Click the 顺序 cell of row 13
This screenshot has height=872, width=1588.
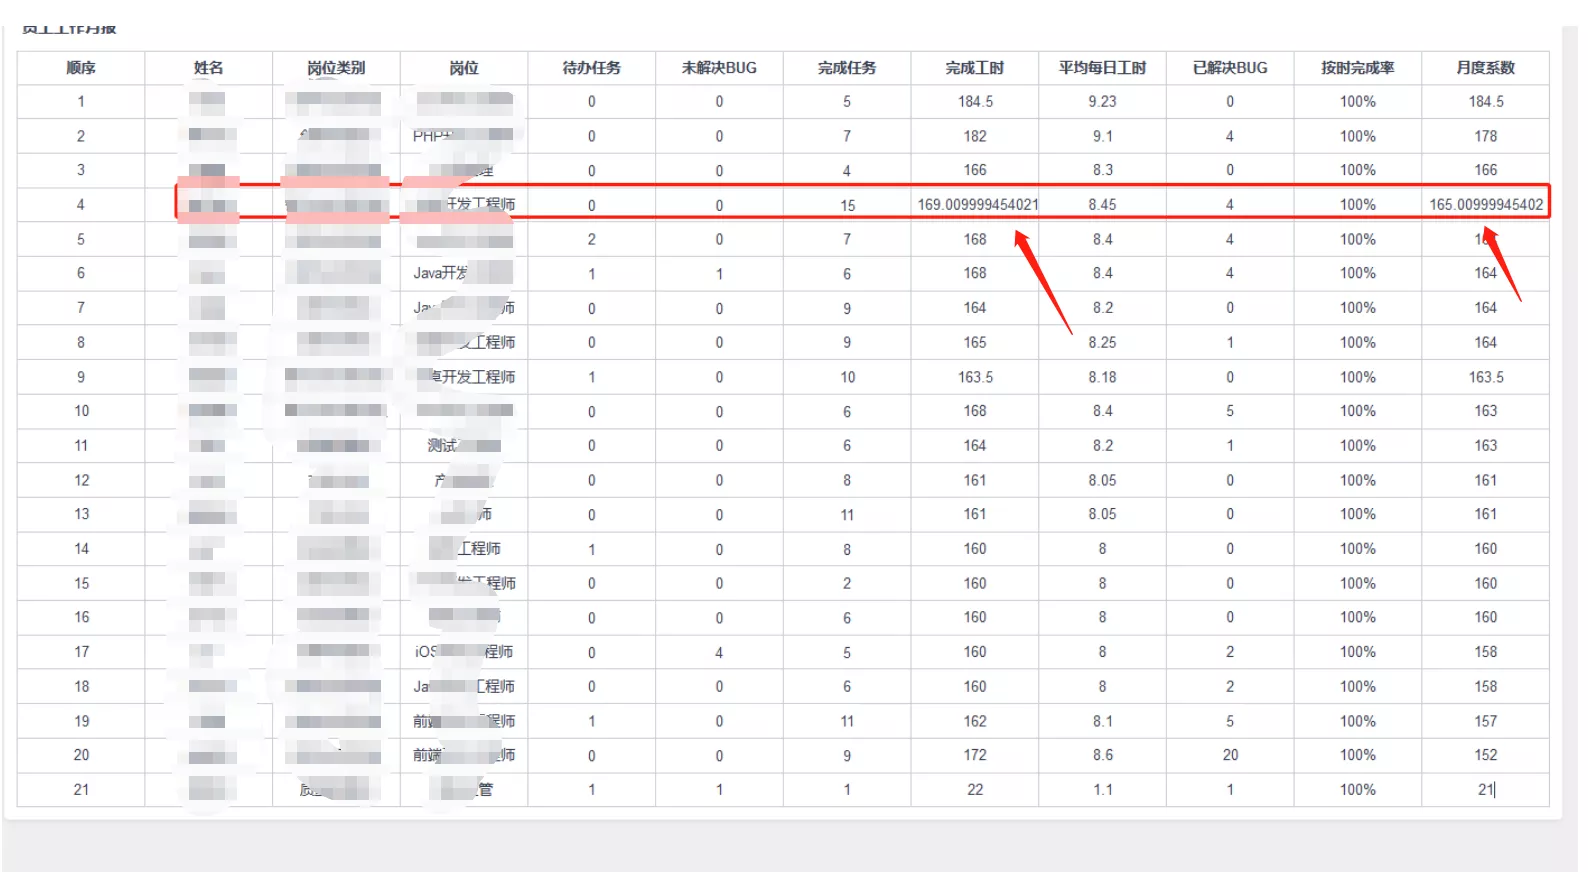[x=81, y=515]
